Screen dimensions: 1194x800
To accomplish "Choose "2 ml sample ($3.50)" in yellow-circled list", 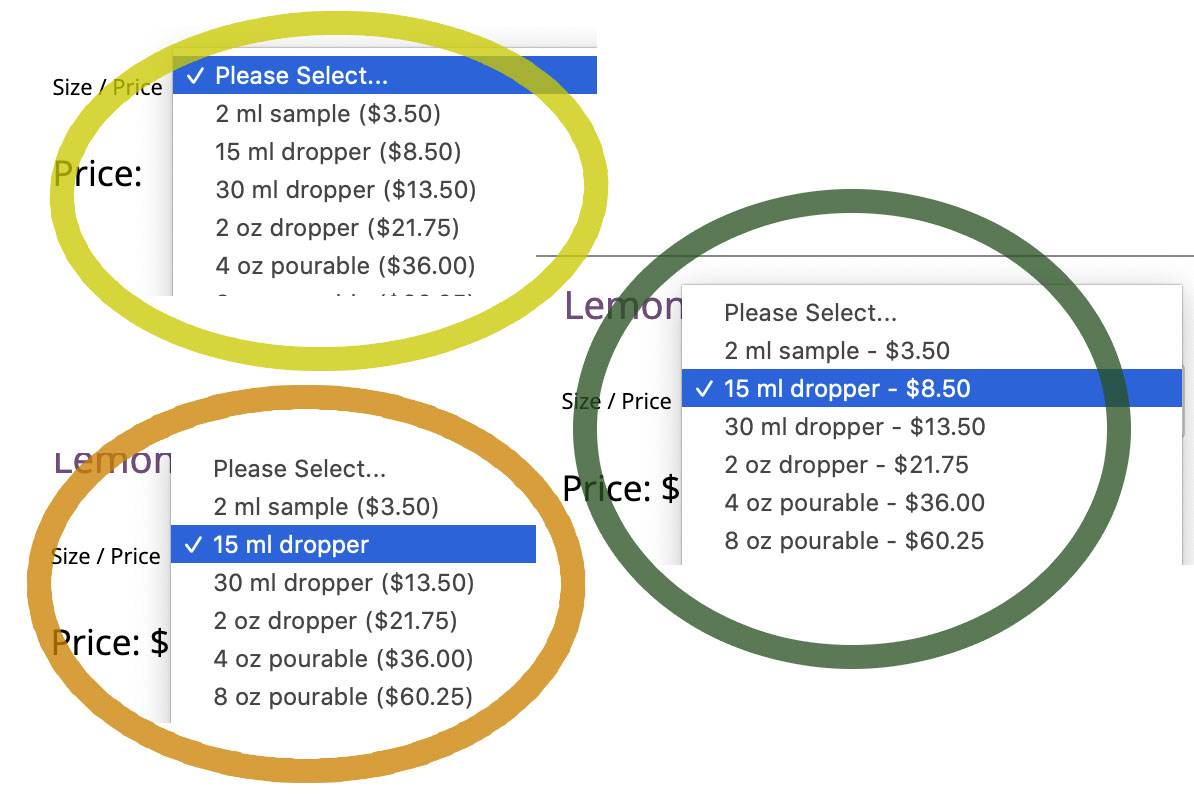I will (328, 114).
